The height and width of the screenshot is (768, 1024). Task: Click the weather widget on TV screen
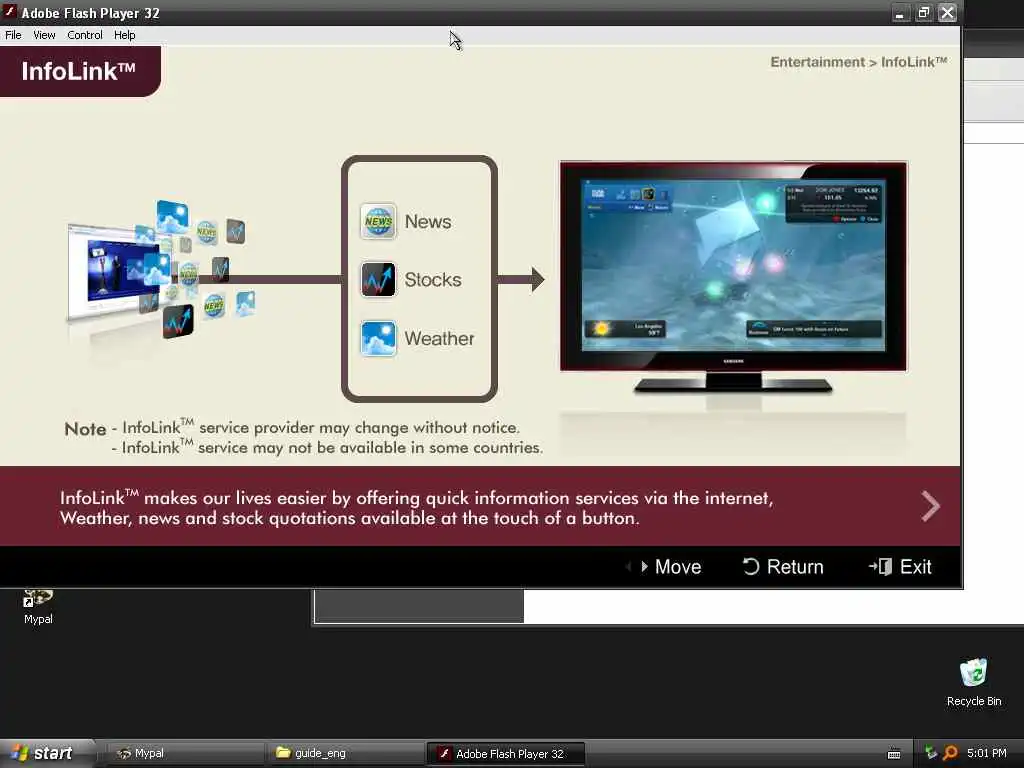coord(626,328)
